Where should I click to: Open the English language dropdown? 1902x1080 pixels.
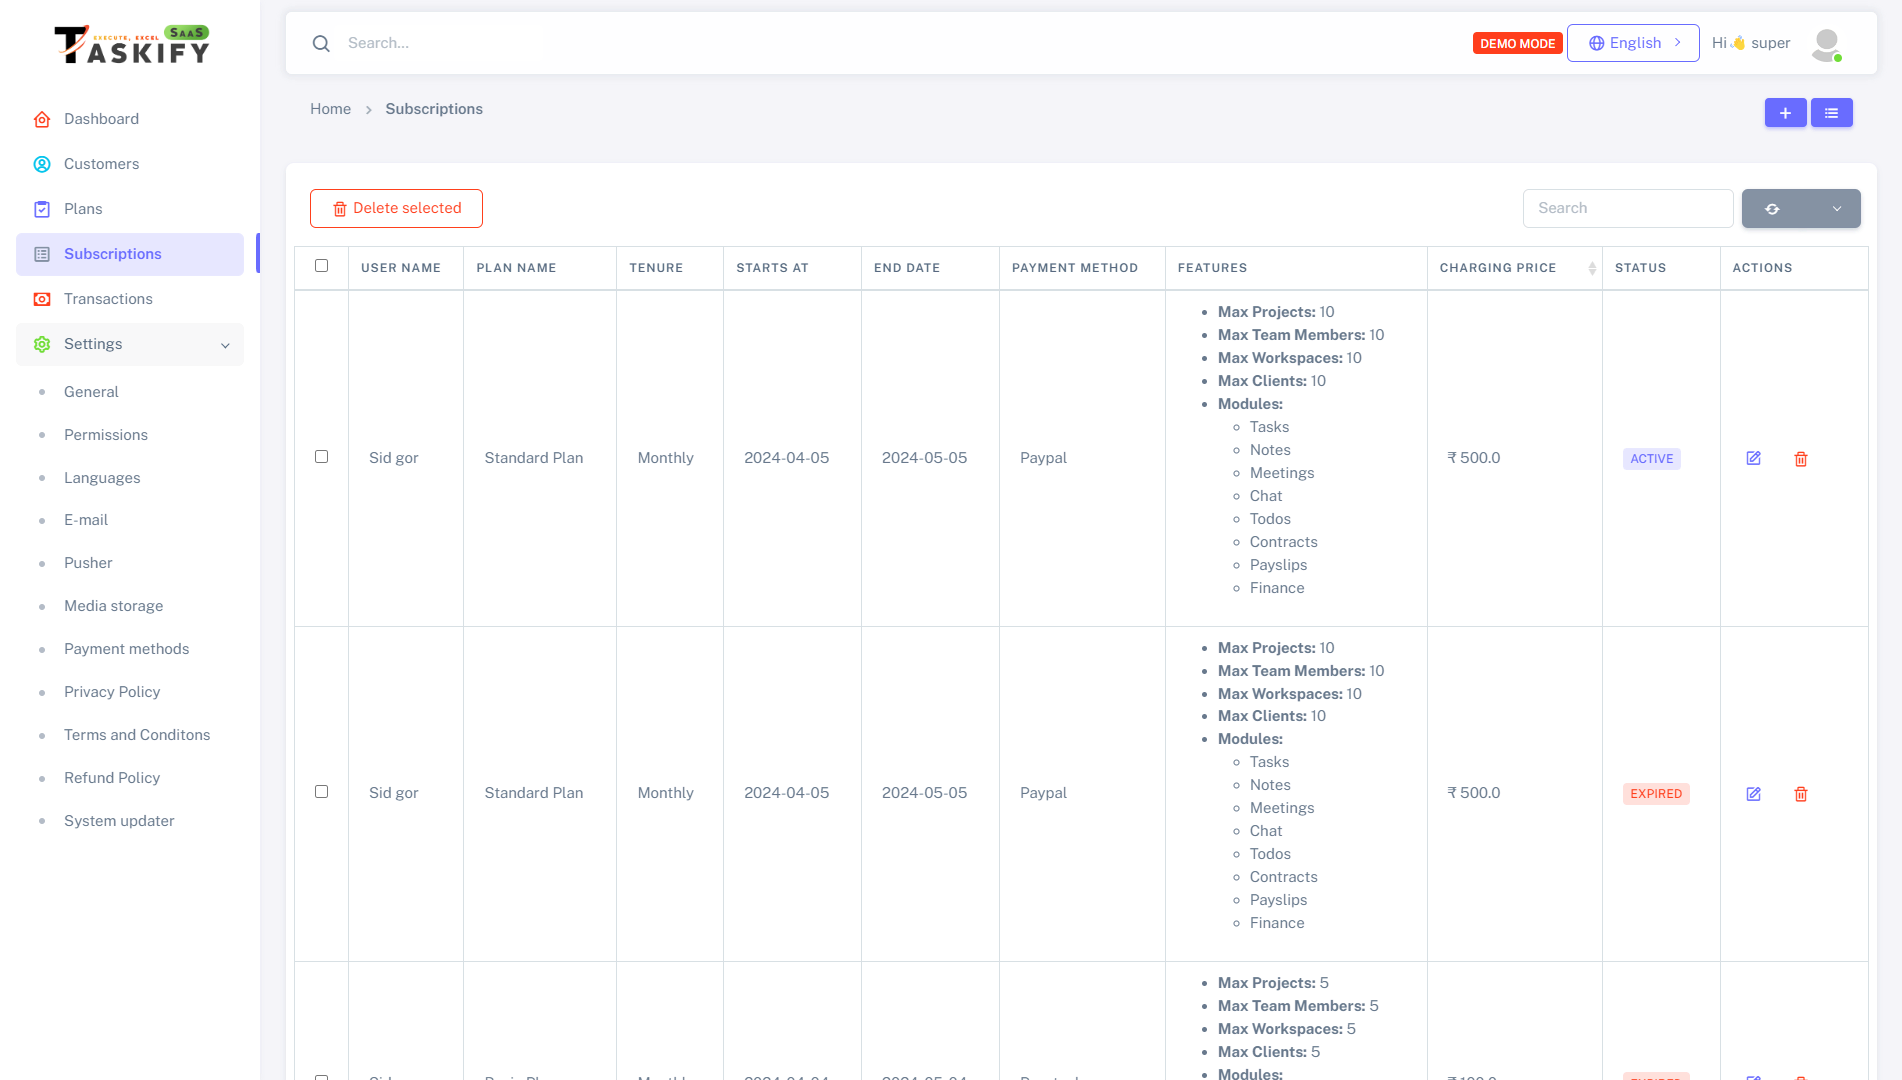coord(1632,43)
